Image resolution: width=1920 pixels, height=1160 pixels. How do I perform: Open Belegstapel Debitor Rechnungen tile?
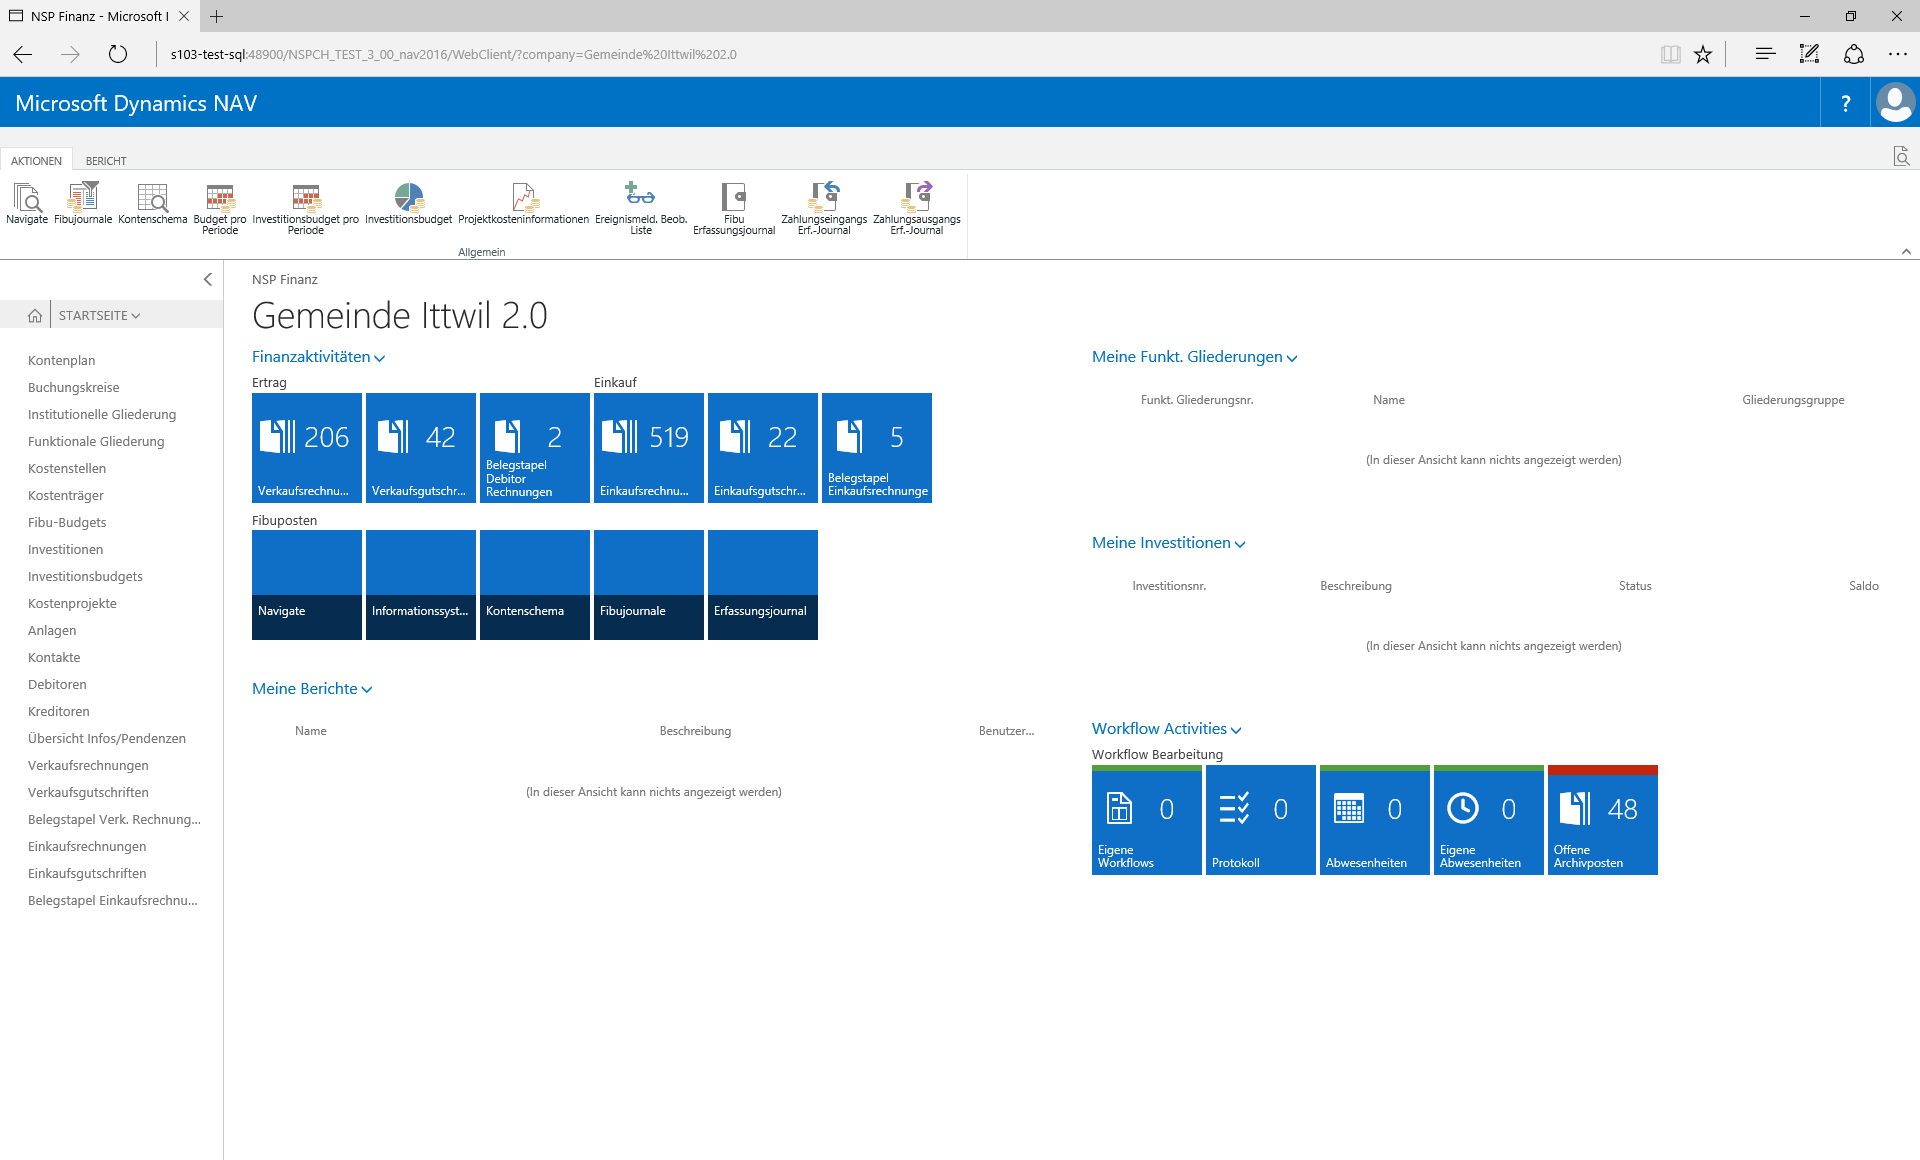[x=535, y=448]
